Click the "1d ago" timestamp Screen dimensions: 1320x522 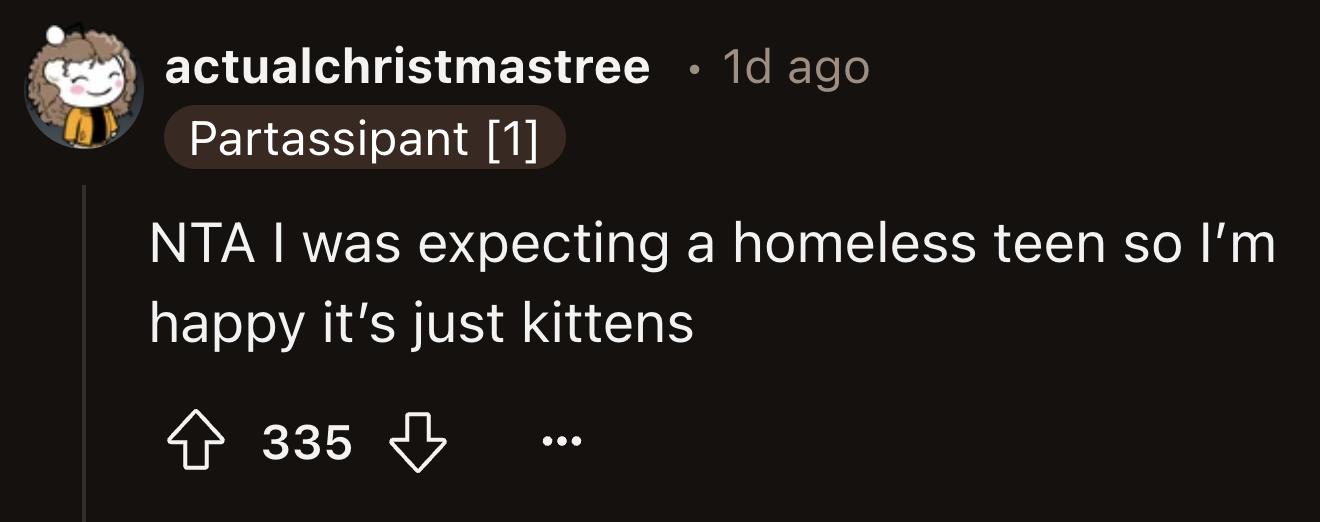[795, 67]
